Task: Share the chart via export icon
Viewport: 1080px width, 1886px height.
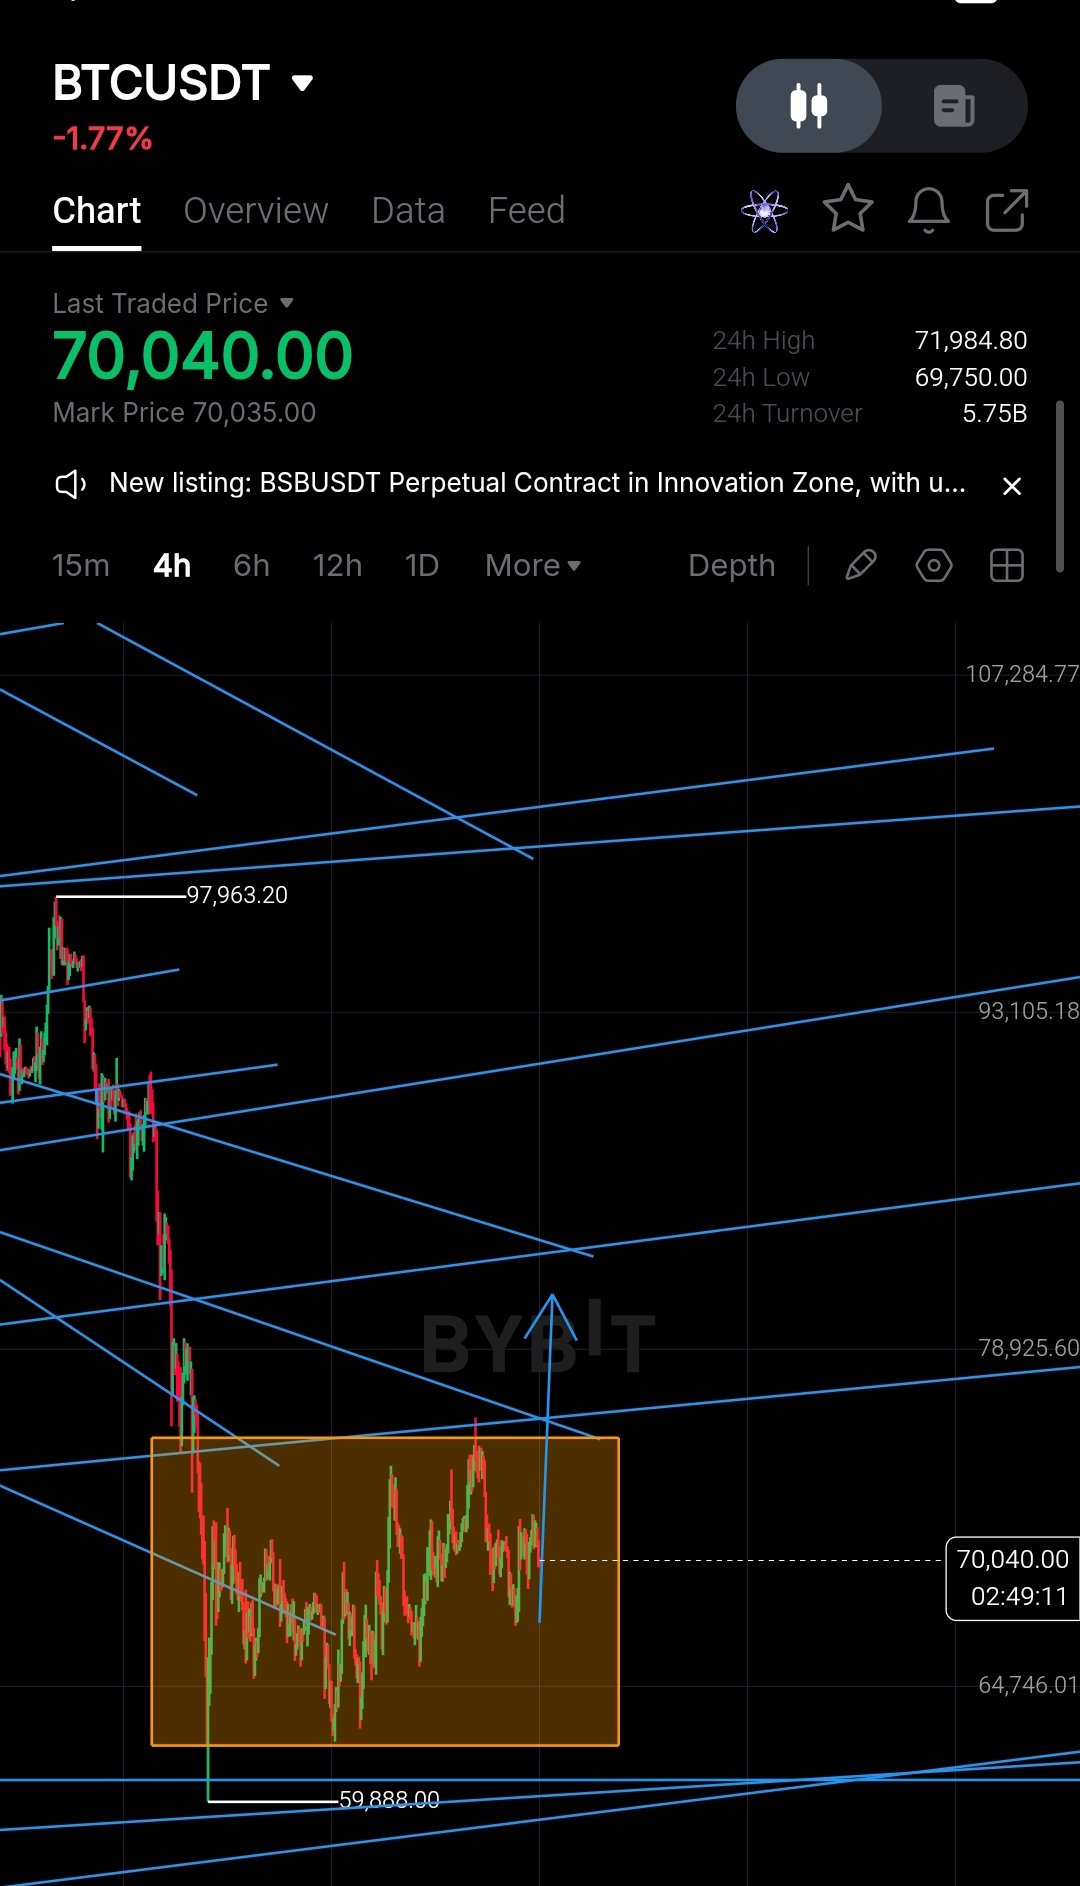Action: (1007, 210)
